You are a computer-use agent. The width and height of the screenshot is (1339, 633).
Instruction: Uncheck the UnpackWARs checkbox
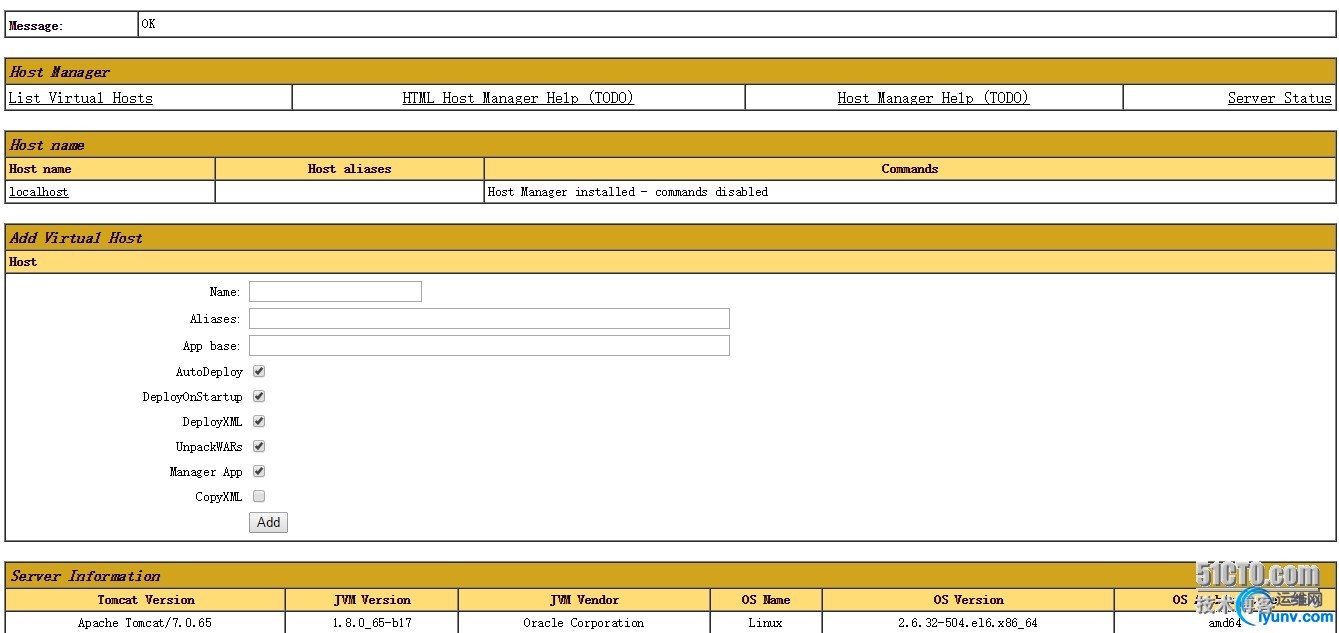coord(259,446)
